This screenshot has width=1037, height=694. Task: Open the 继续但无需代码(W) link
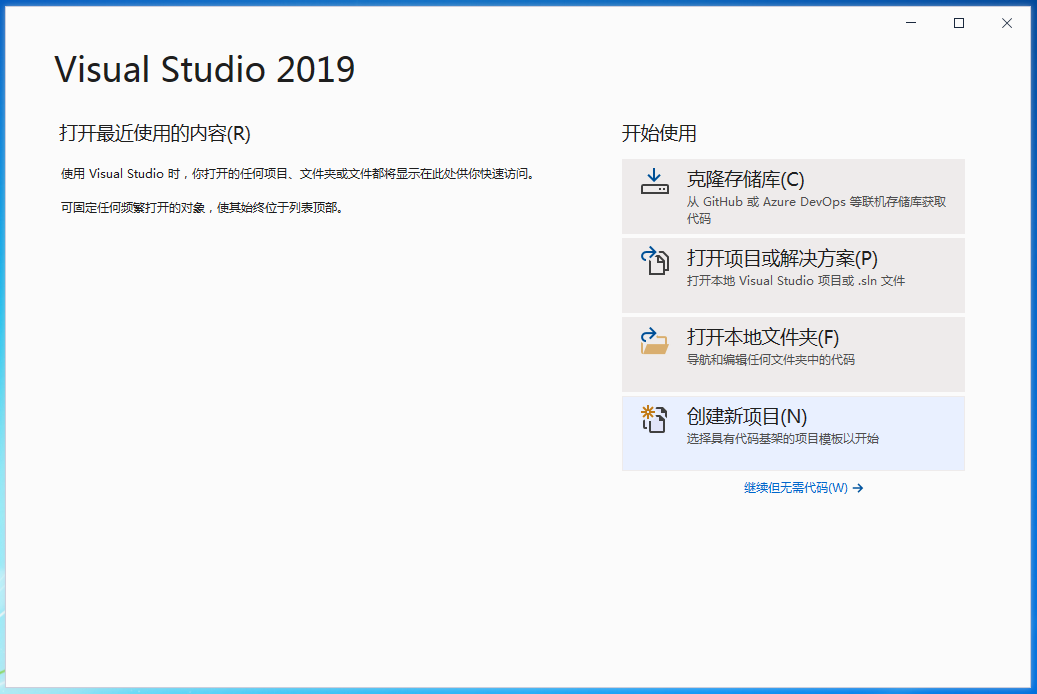tap(796, 488)
